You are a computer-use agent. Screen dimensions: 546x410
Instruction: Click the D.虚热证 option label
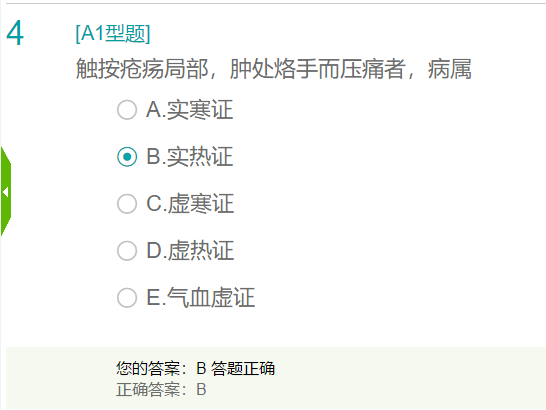coord(190,251)
